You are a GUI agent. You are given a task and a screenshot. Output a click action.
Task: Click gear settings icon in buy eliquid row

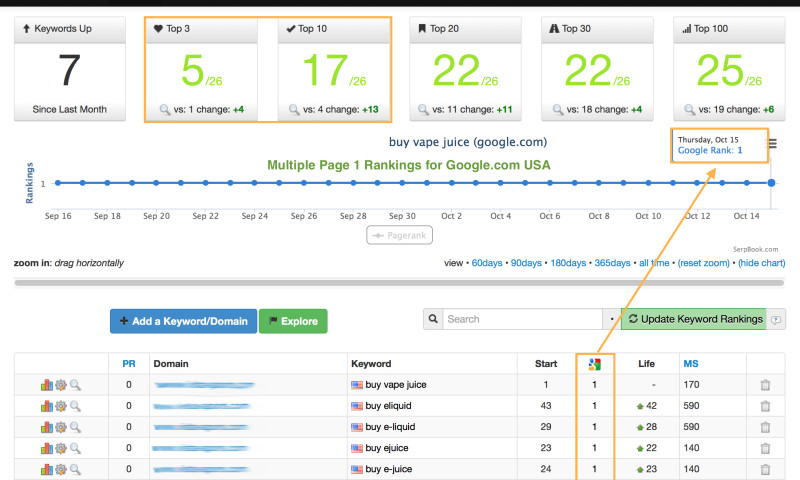pos(61,406)
